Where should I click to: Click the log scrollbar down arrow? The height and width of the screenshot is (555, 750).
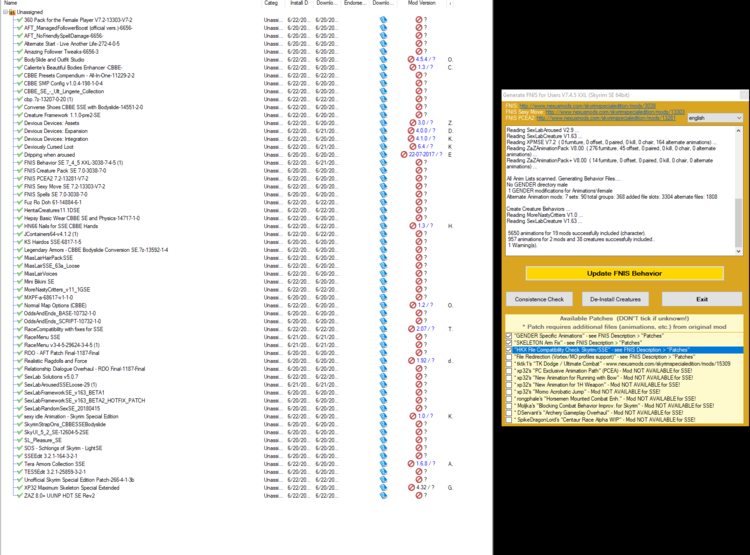739,251
